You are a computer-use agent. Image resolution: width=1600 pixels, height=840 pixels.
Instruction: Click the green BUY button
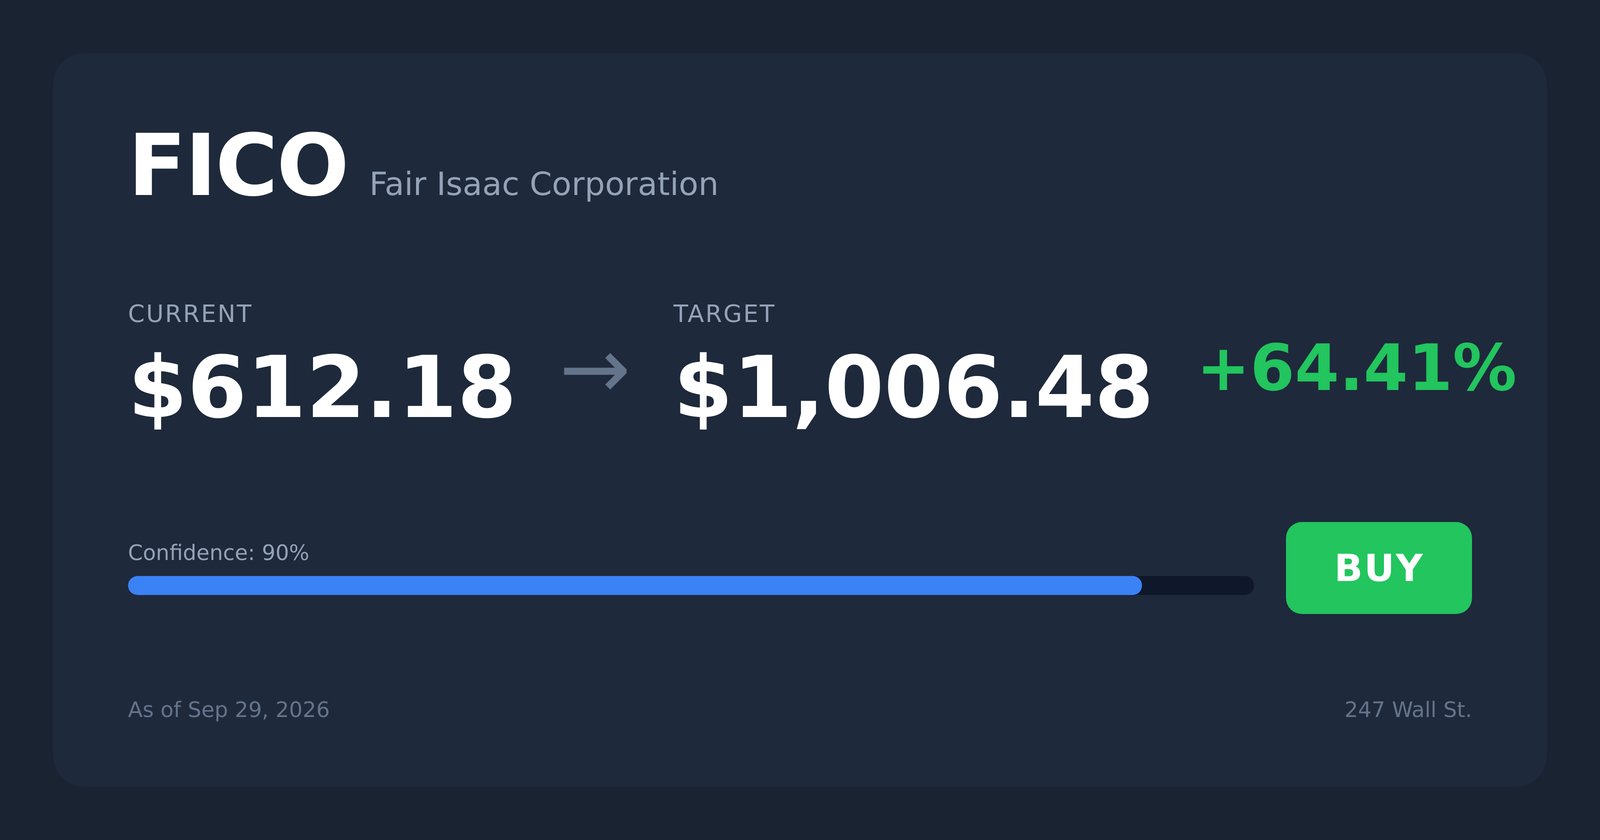tap(1378, 568)
